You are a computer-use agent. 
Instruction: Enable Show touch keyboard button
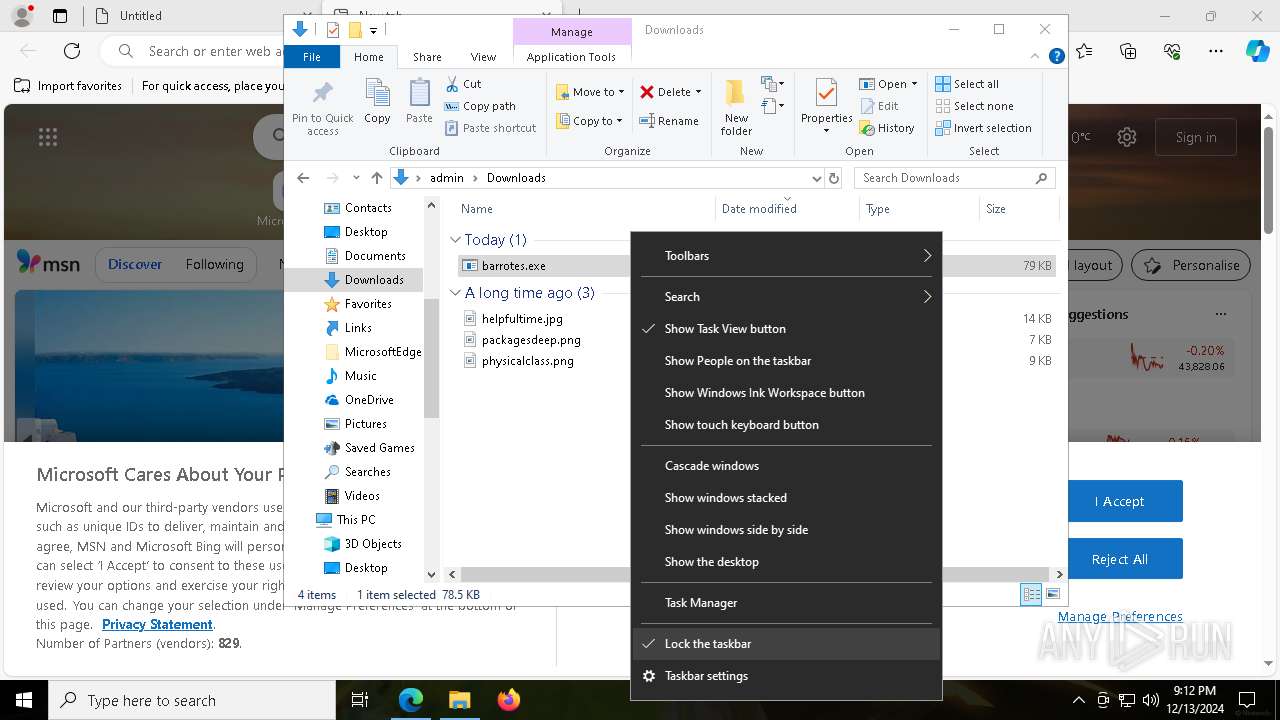click(787, 425)
